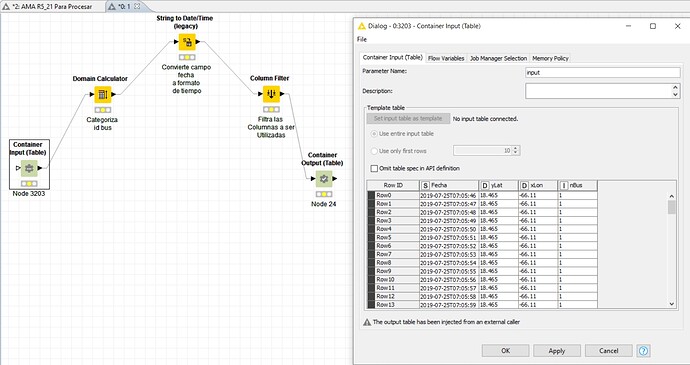Select Use entire input table option
The width and height of the screenshot is (690, 365).
[x=374, y=133]
